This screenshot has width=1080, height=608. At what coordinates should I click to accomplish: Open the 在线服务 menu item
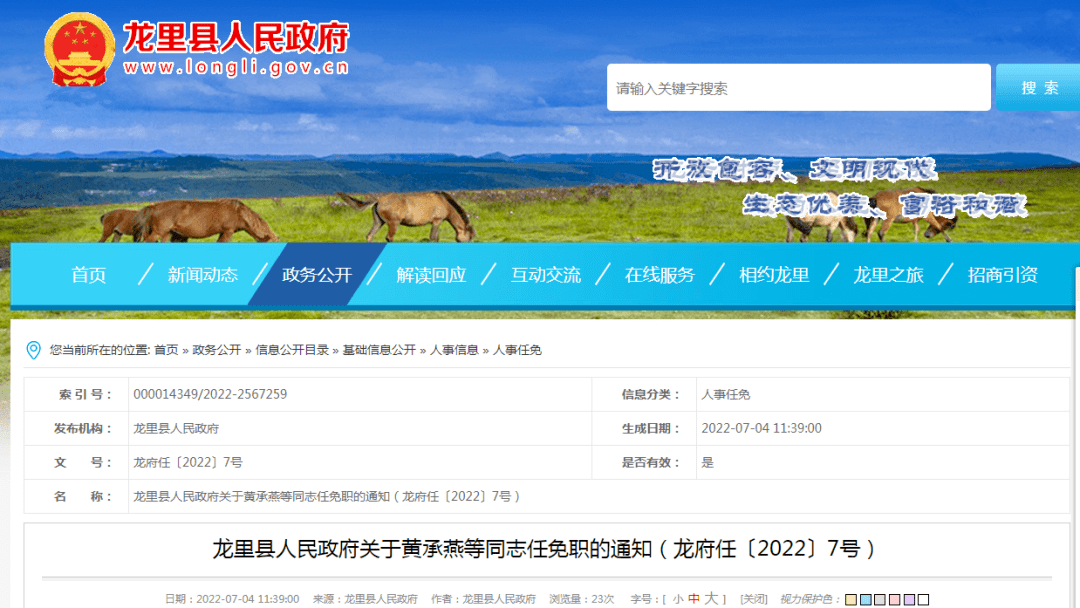pyautogui.click(x=659, y=275)
